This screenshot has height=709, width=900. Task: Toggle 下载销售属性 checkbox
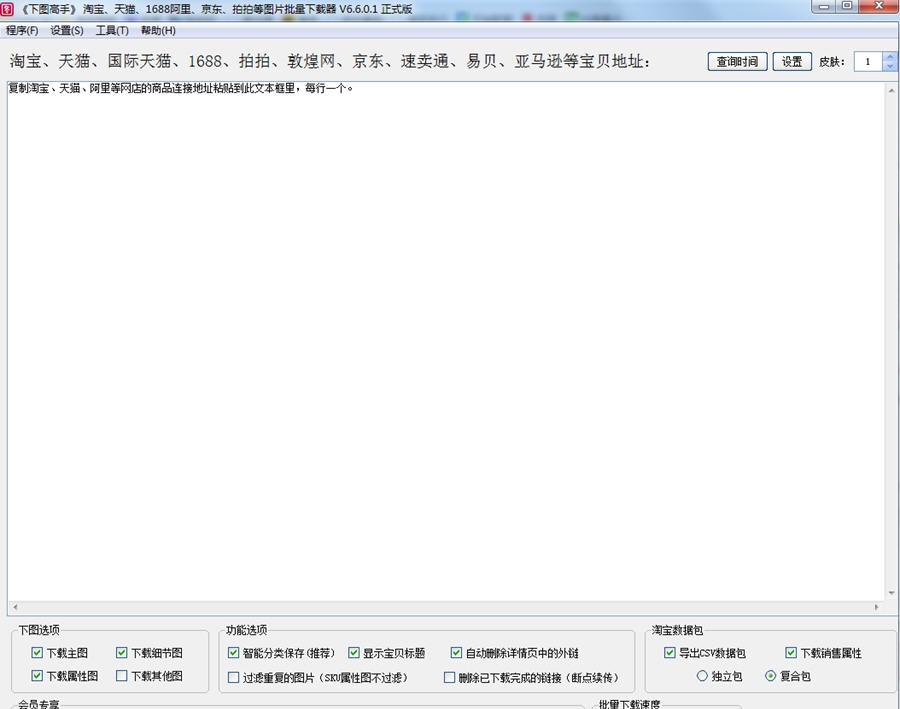click(x=791, y=653)
